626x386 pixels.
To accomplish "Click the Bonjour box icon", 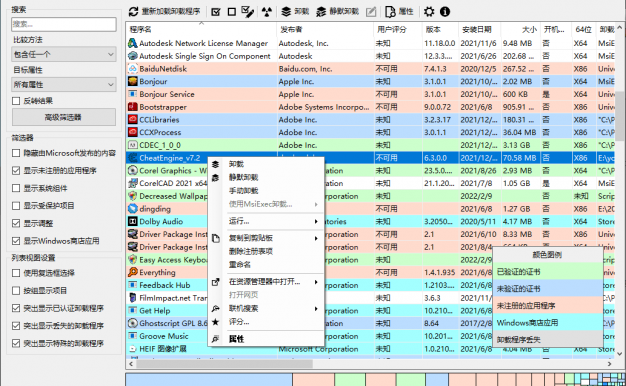I will point(133,81).
